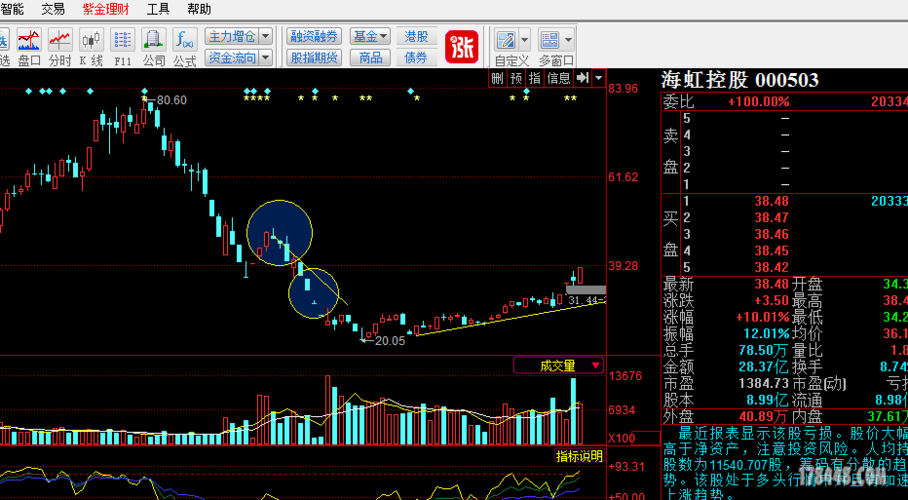
Task: Click the 39.28 price axis label
Action: click(x=623, y=266)
